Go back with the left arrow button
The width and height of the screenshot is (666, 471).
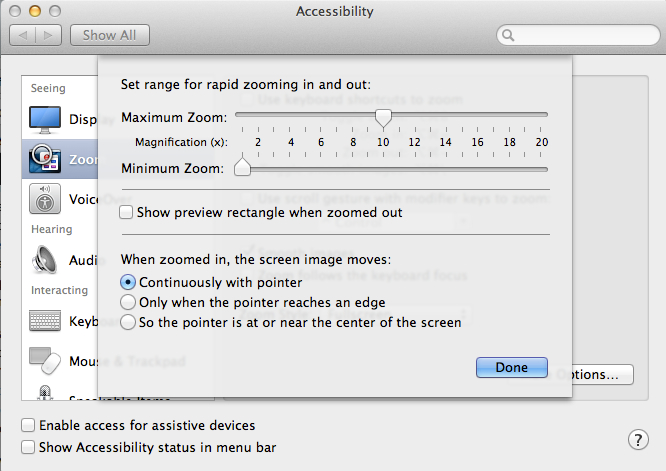24,35
